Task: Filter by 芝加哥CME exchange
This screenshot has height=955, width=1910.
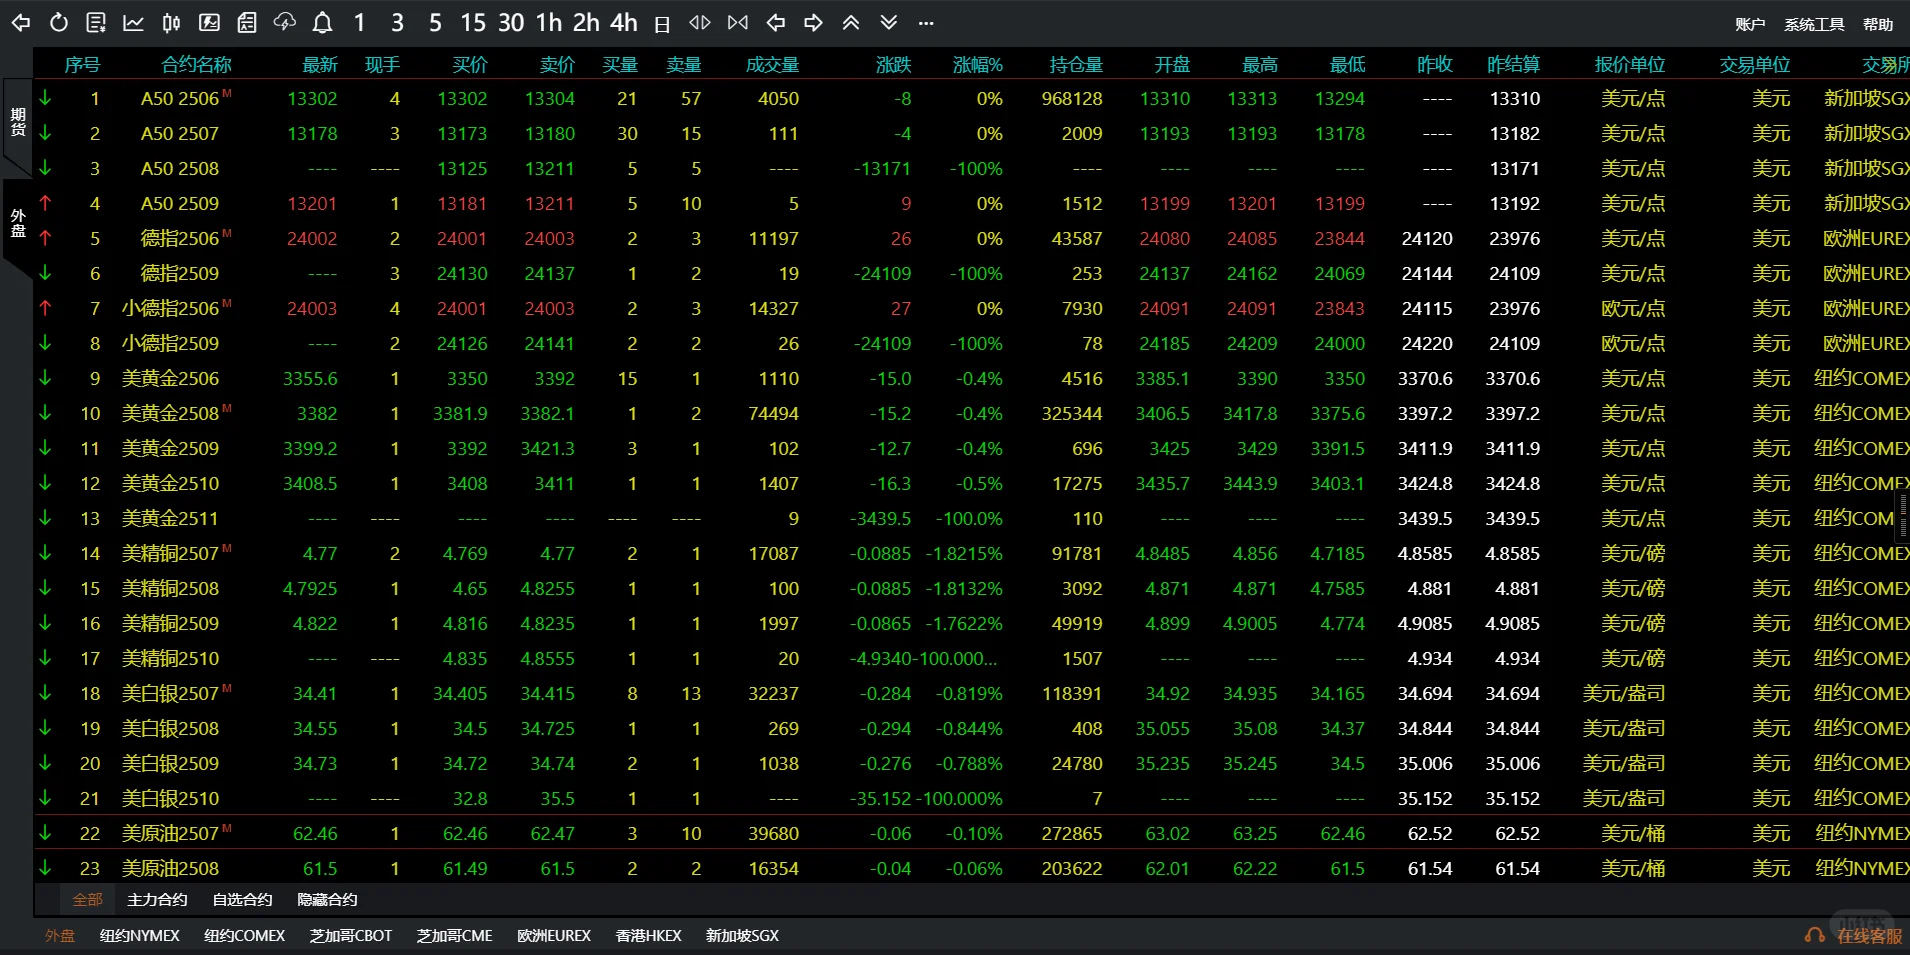Action: click(455, 936)
